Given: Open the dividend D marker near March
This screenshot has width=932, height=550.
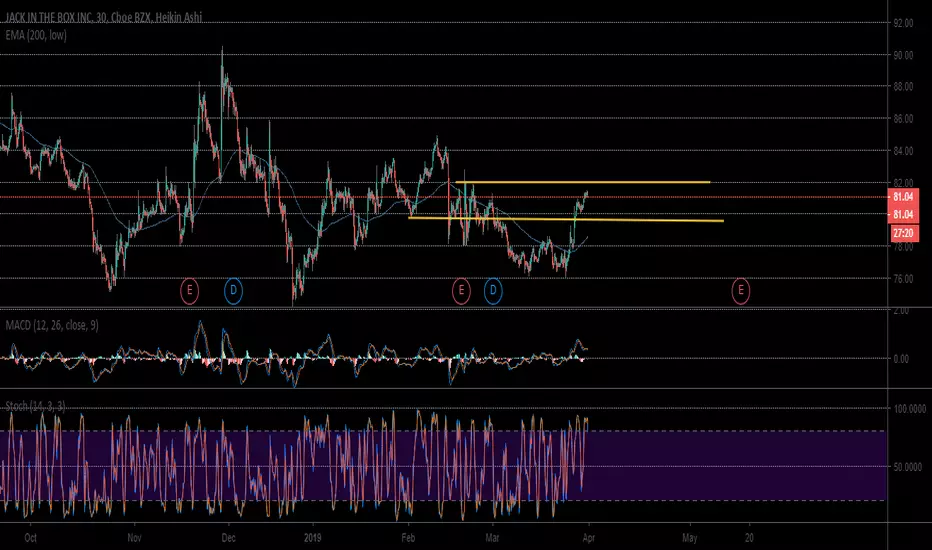Looking at the screenshot, I should 493,291.
